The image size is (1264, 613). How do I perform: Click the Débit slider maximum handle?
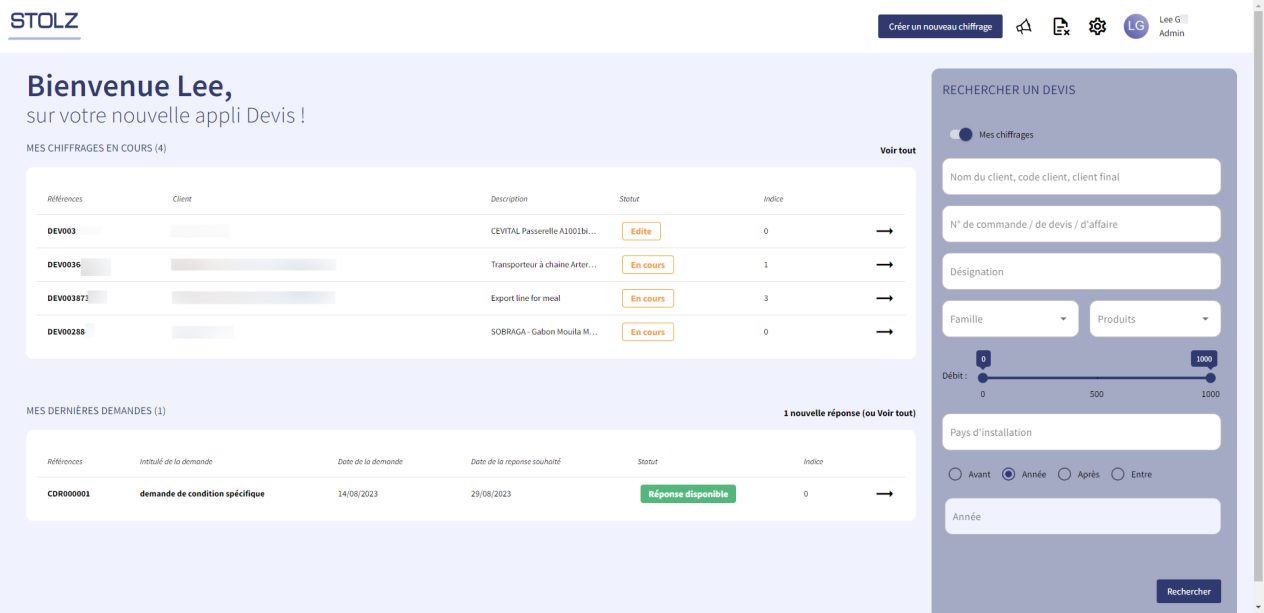(1210, 378)
